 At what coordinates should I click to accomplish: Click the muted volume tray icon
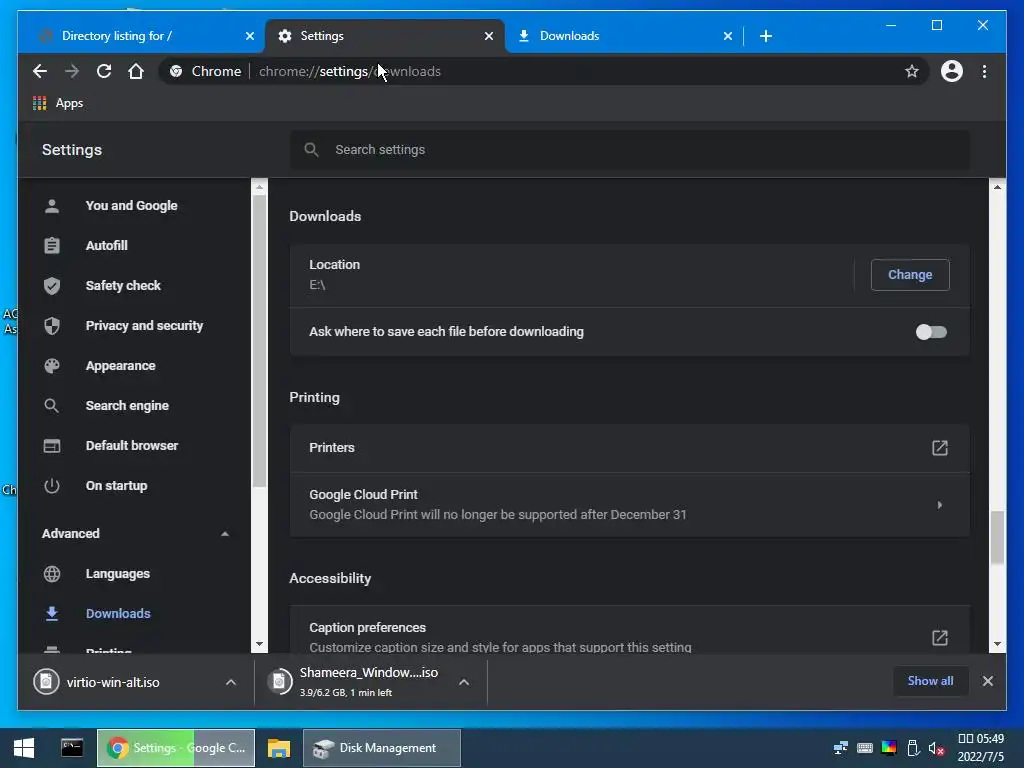936,748
